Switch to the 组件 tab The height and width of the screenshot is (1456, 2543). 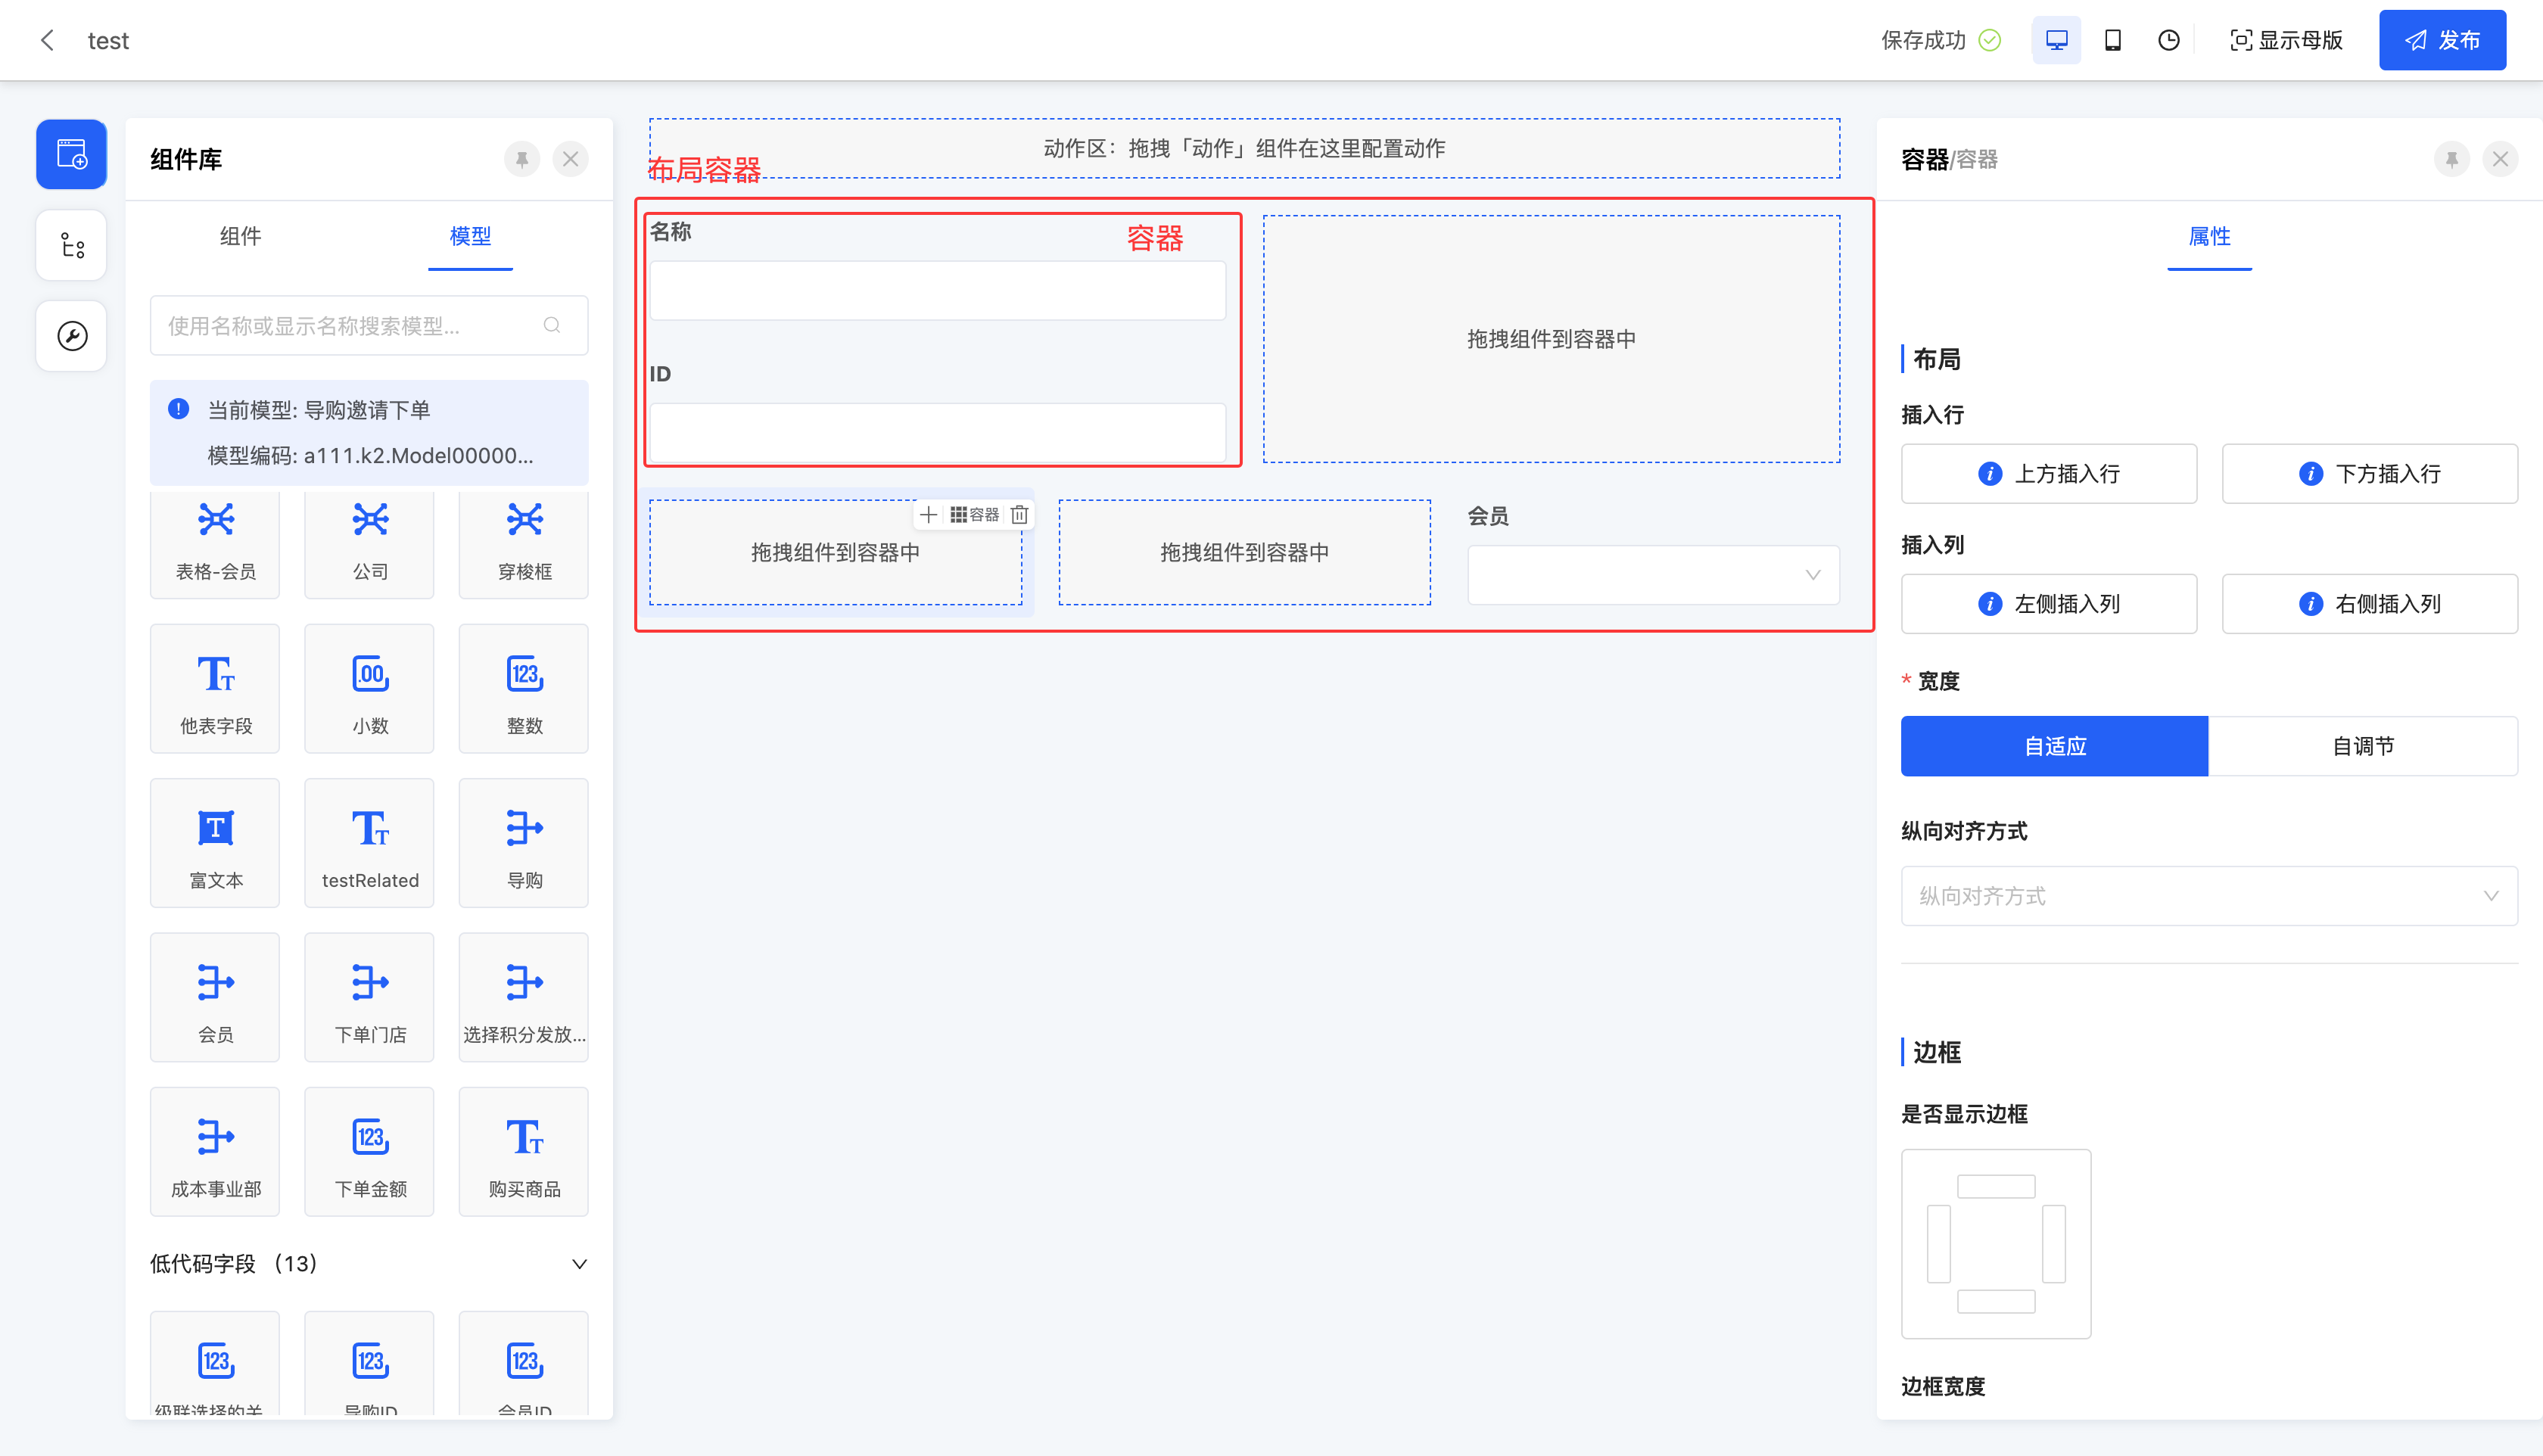tap(240, 236)
